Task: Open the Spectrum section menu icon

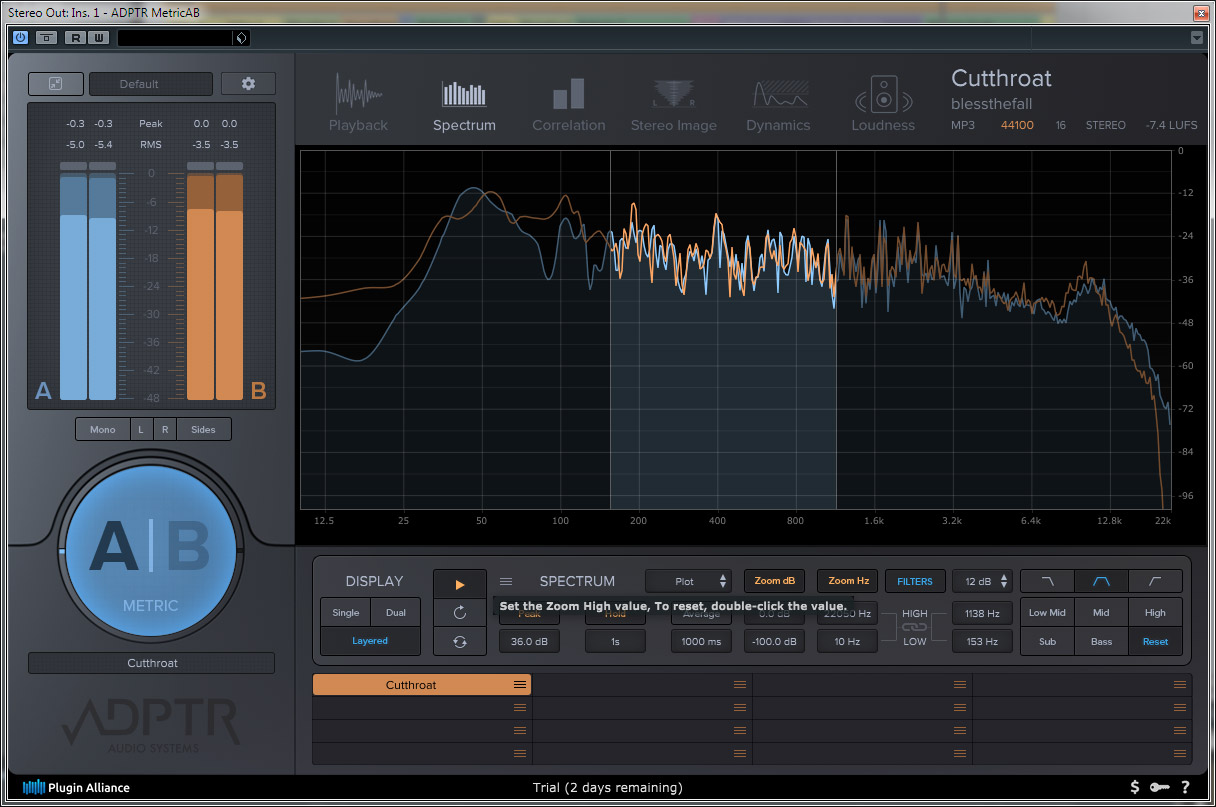Action: point(506,581)
